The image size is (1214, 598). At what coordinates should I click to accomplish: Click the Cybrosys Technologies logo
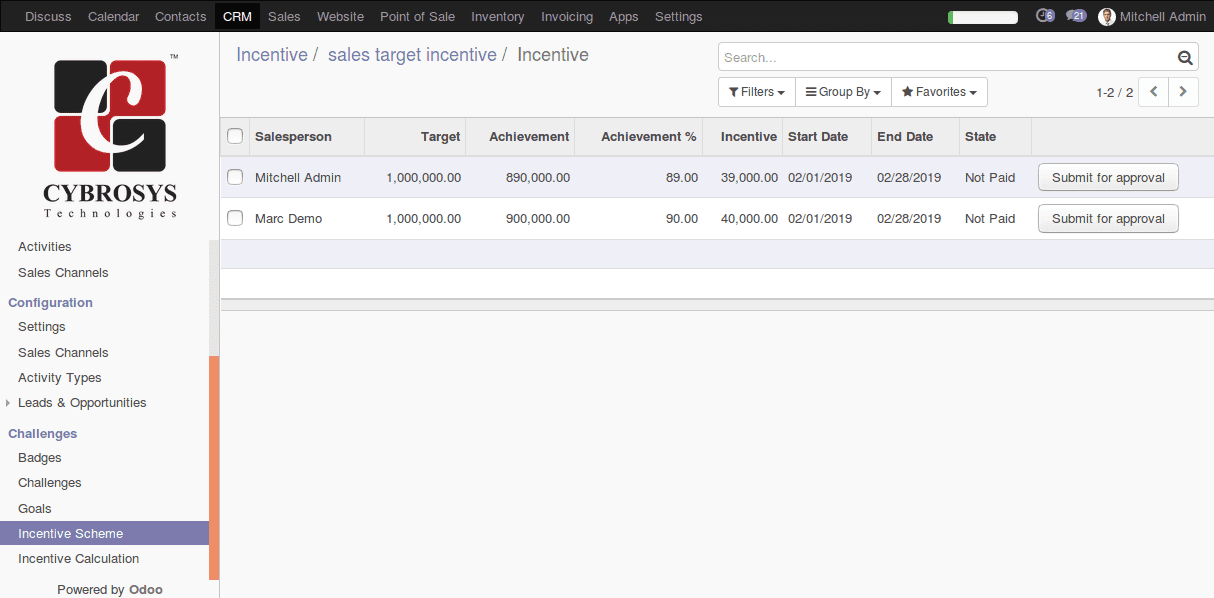coord(110,136)
